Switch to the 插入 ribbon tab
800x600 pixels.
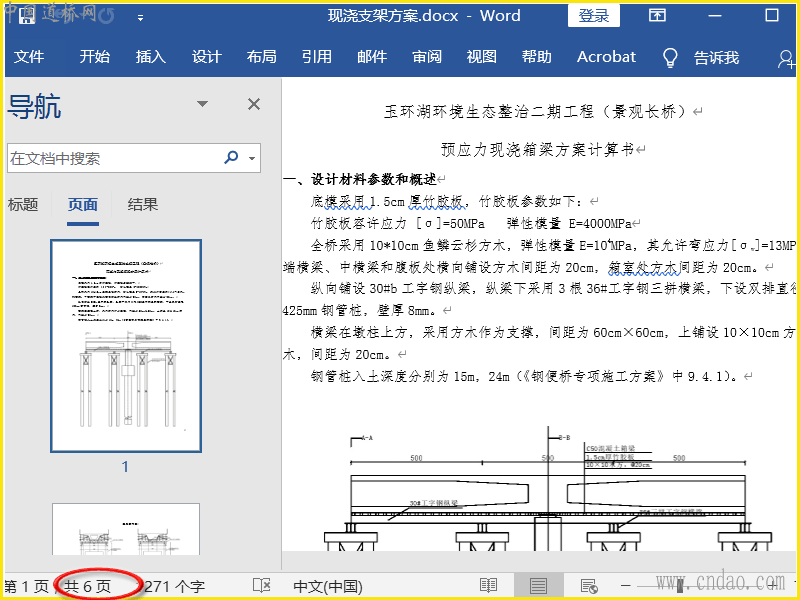click(151, 57)
